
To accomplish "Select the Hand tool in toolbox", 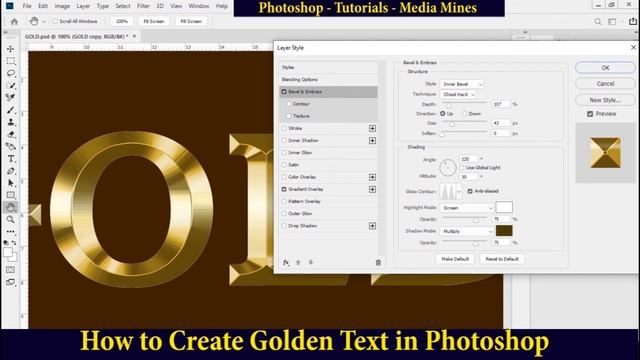I will [11, 207].
